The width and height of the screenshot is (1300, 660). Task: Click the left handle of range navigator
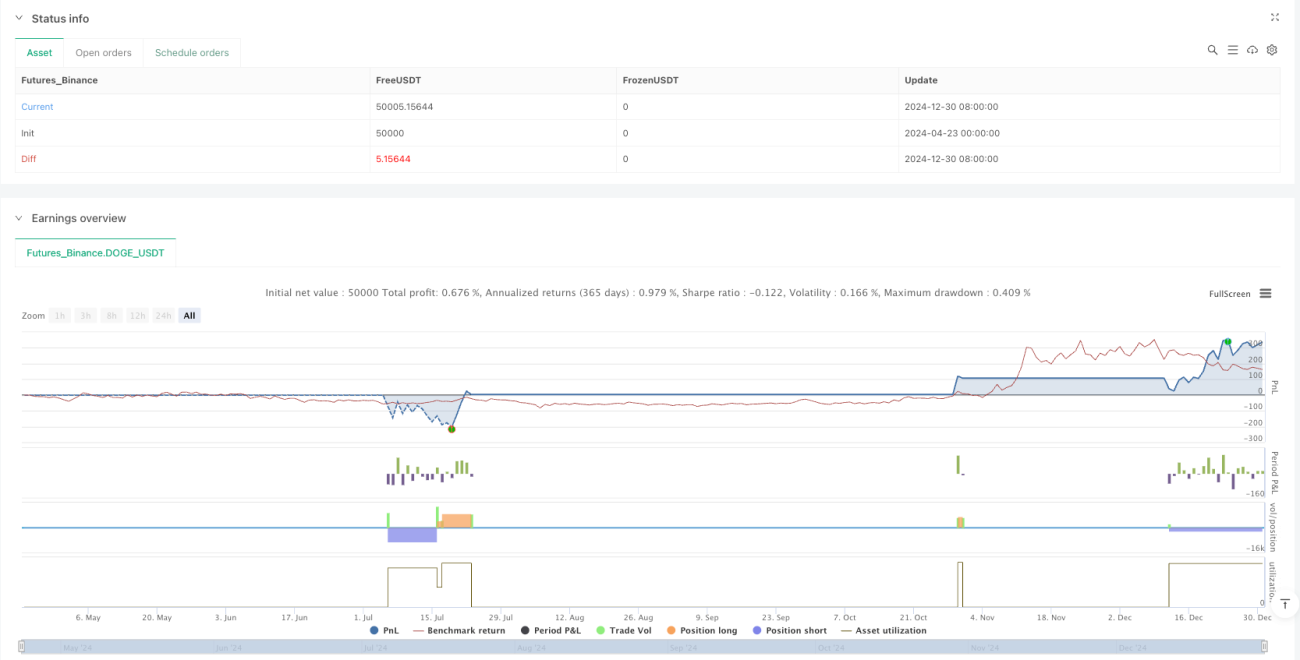coord(24,648)
